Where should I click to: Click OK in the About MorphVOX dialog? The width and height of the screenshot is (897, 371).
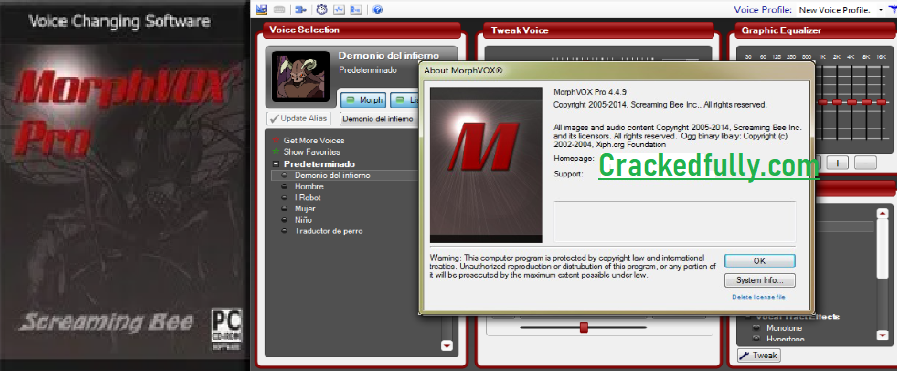(760, 261)
